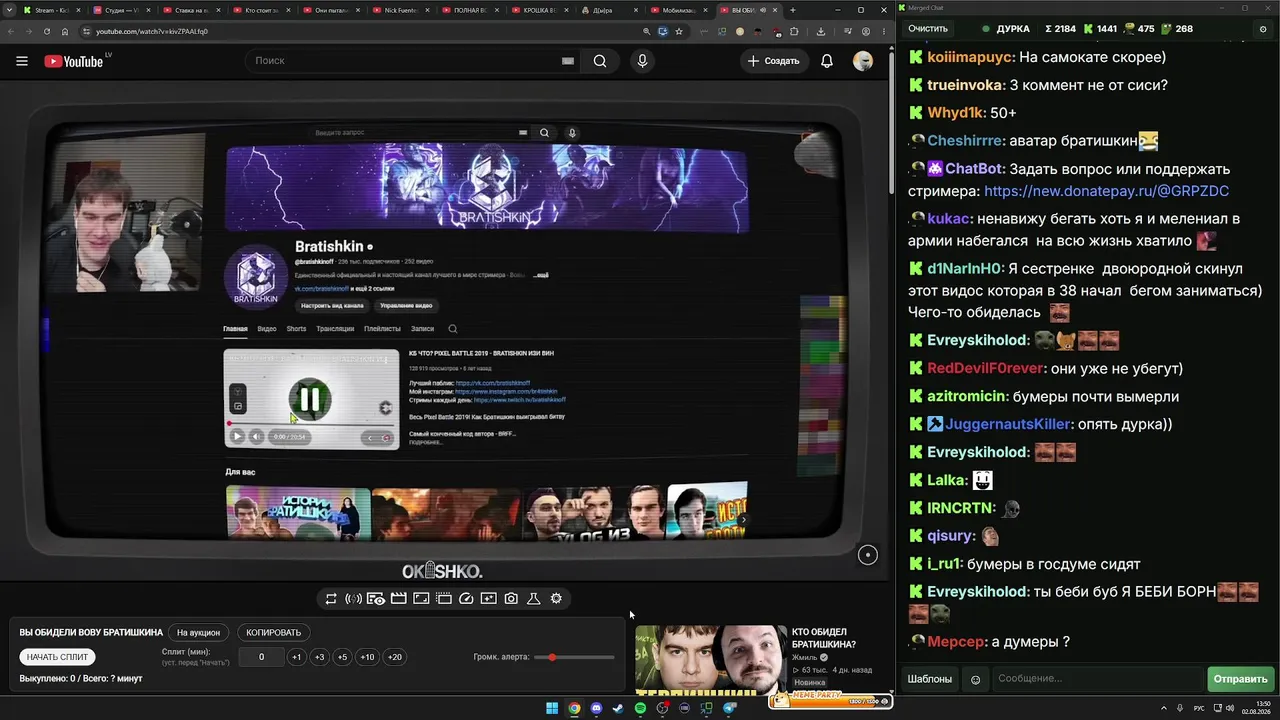Click the flask experiments icon in player toolbar
The image size is (1280, 720).
pos(534,599)
